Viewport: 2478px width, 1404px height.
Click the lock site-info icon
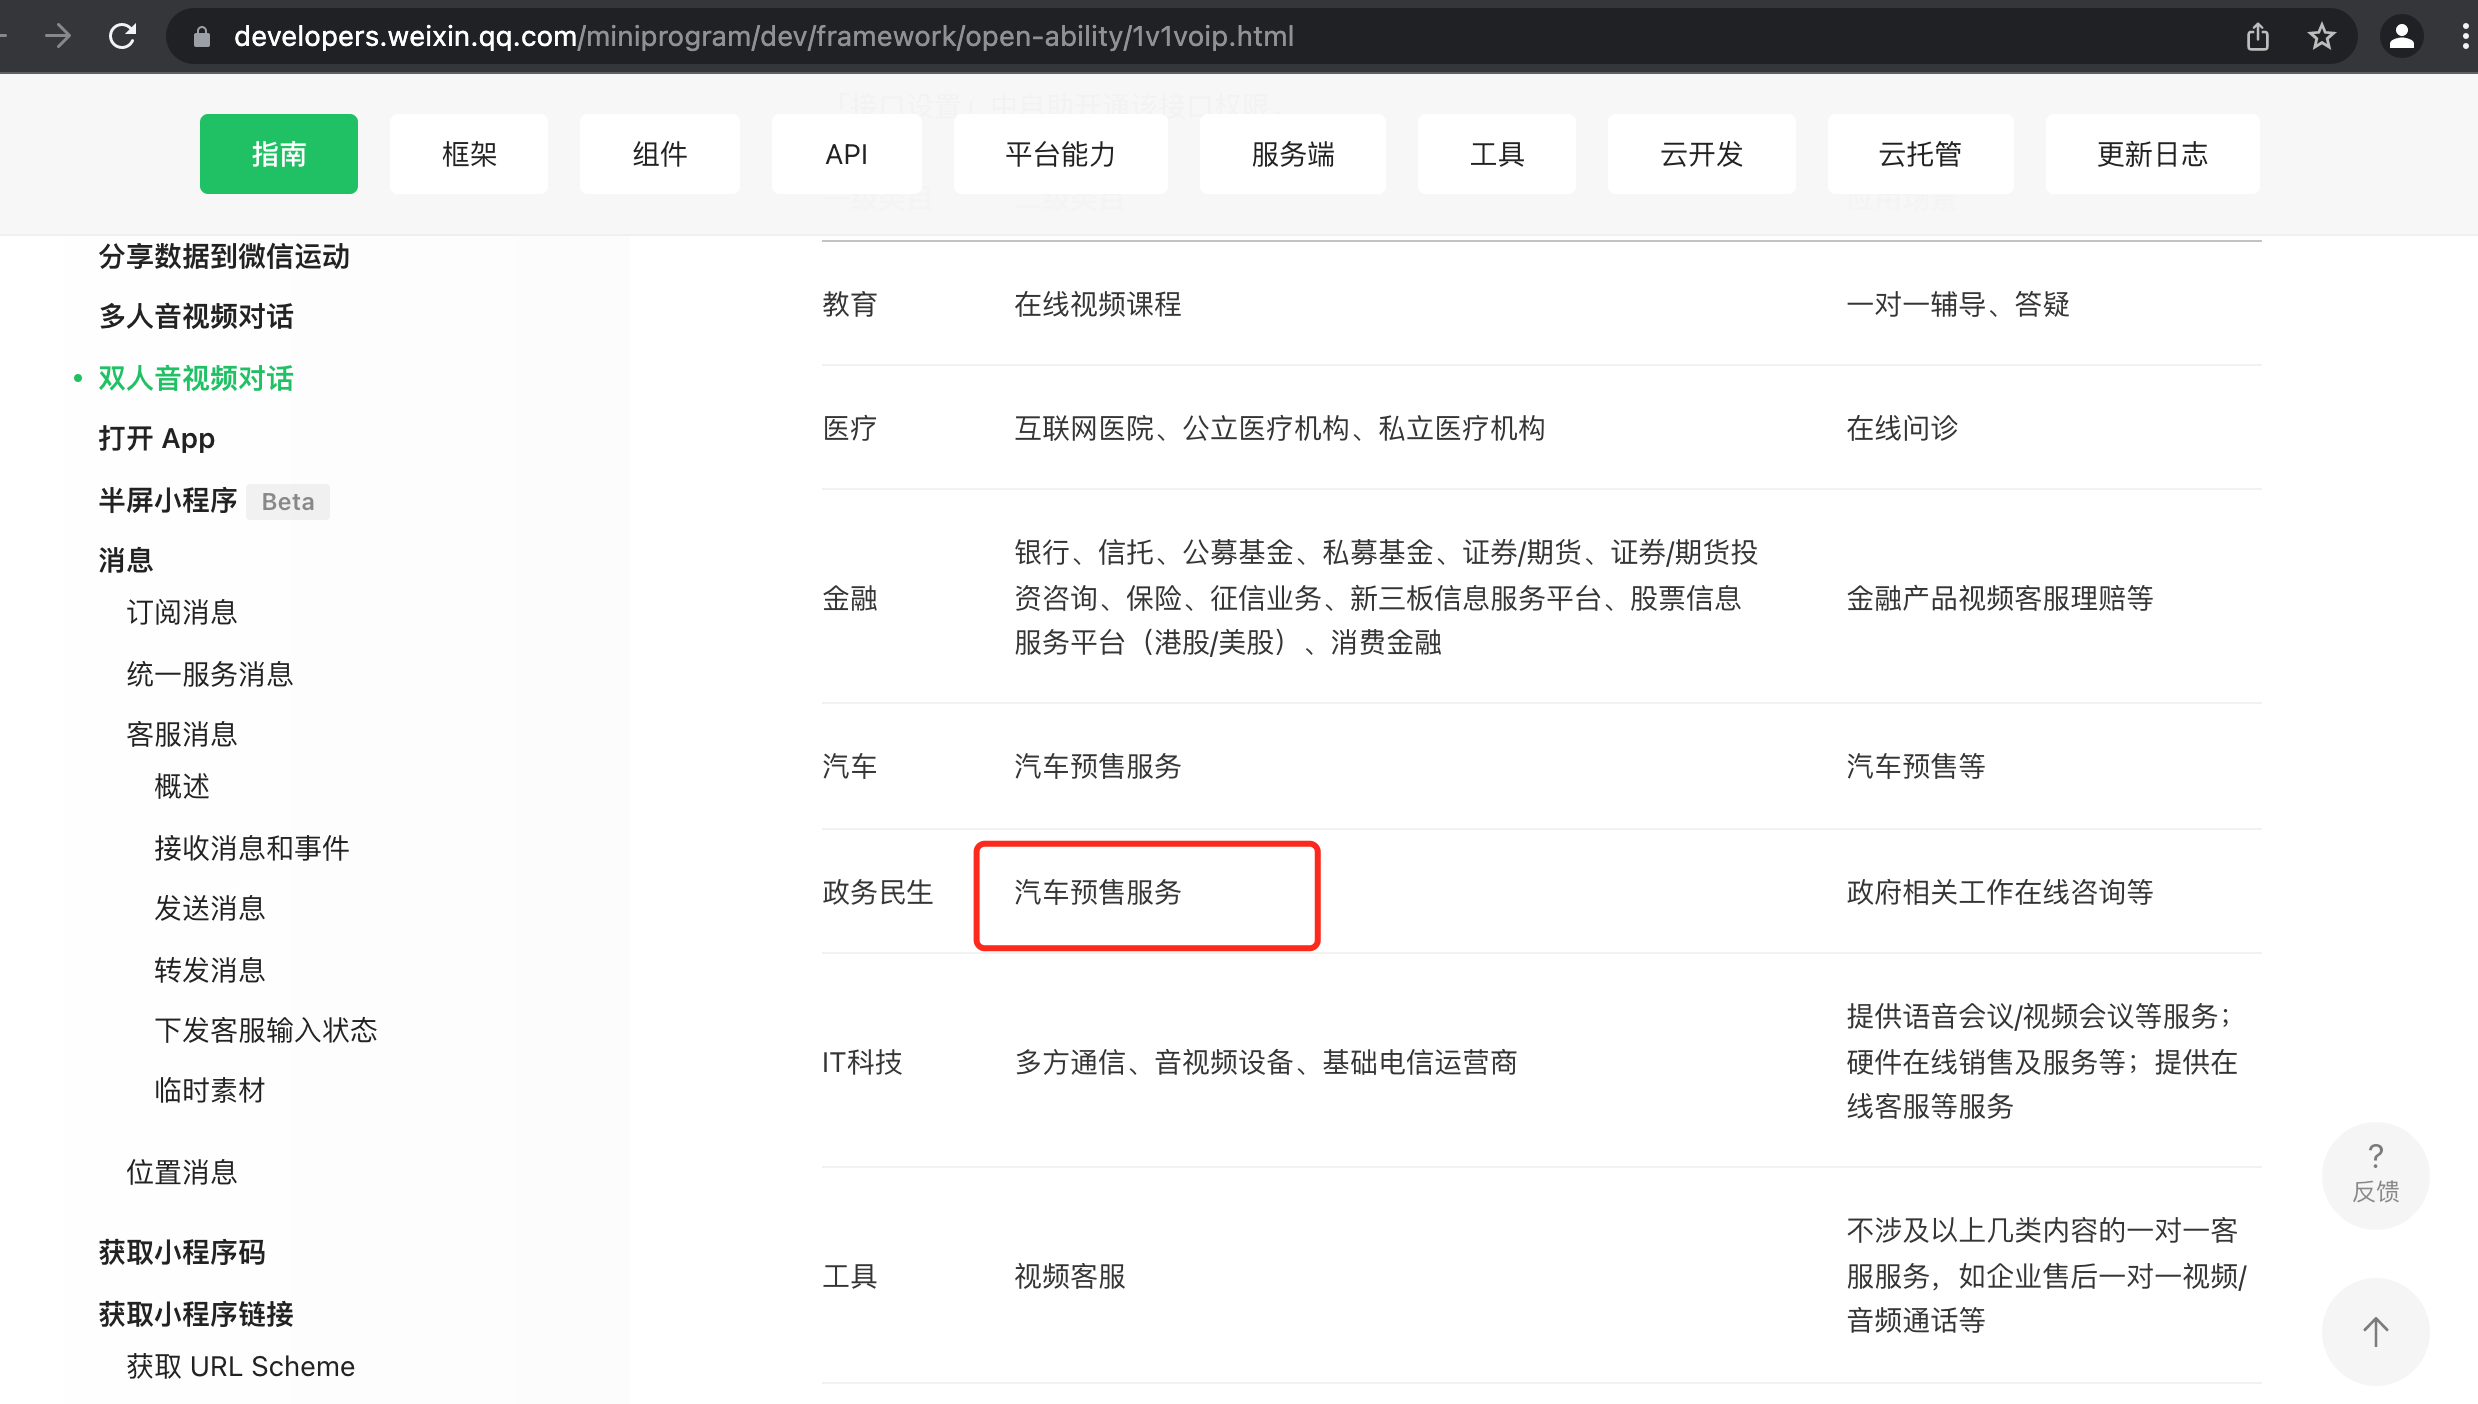coord(202,37)
